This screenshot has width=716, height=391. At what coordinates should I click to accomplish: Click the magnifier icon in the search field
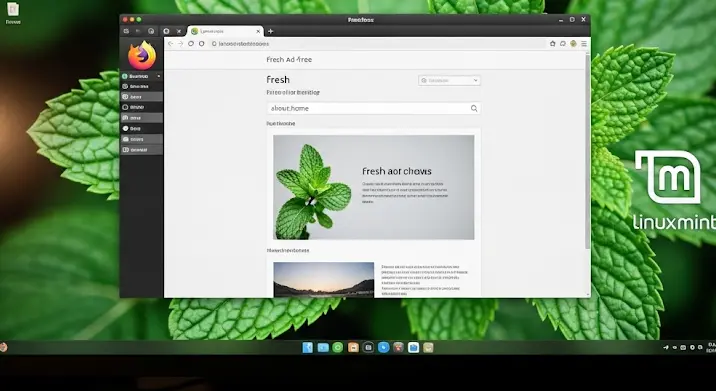[474, 108]
